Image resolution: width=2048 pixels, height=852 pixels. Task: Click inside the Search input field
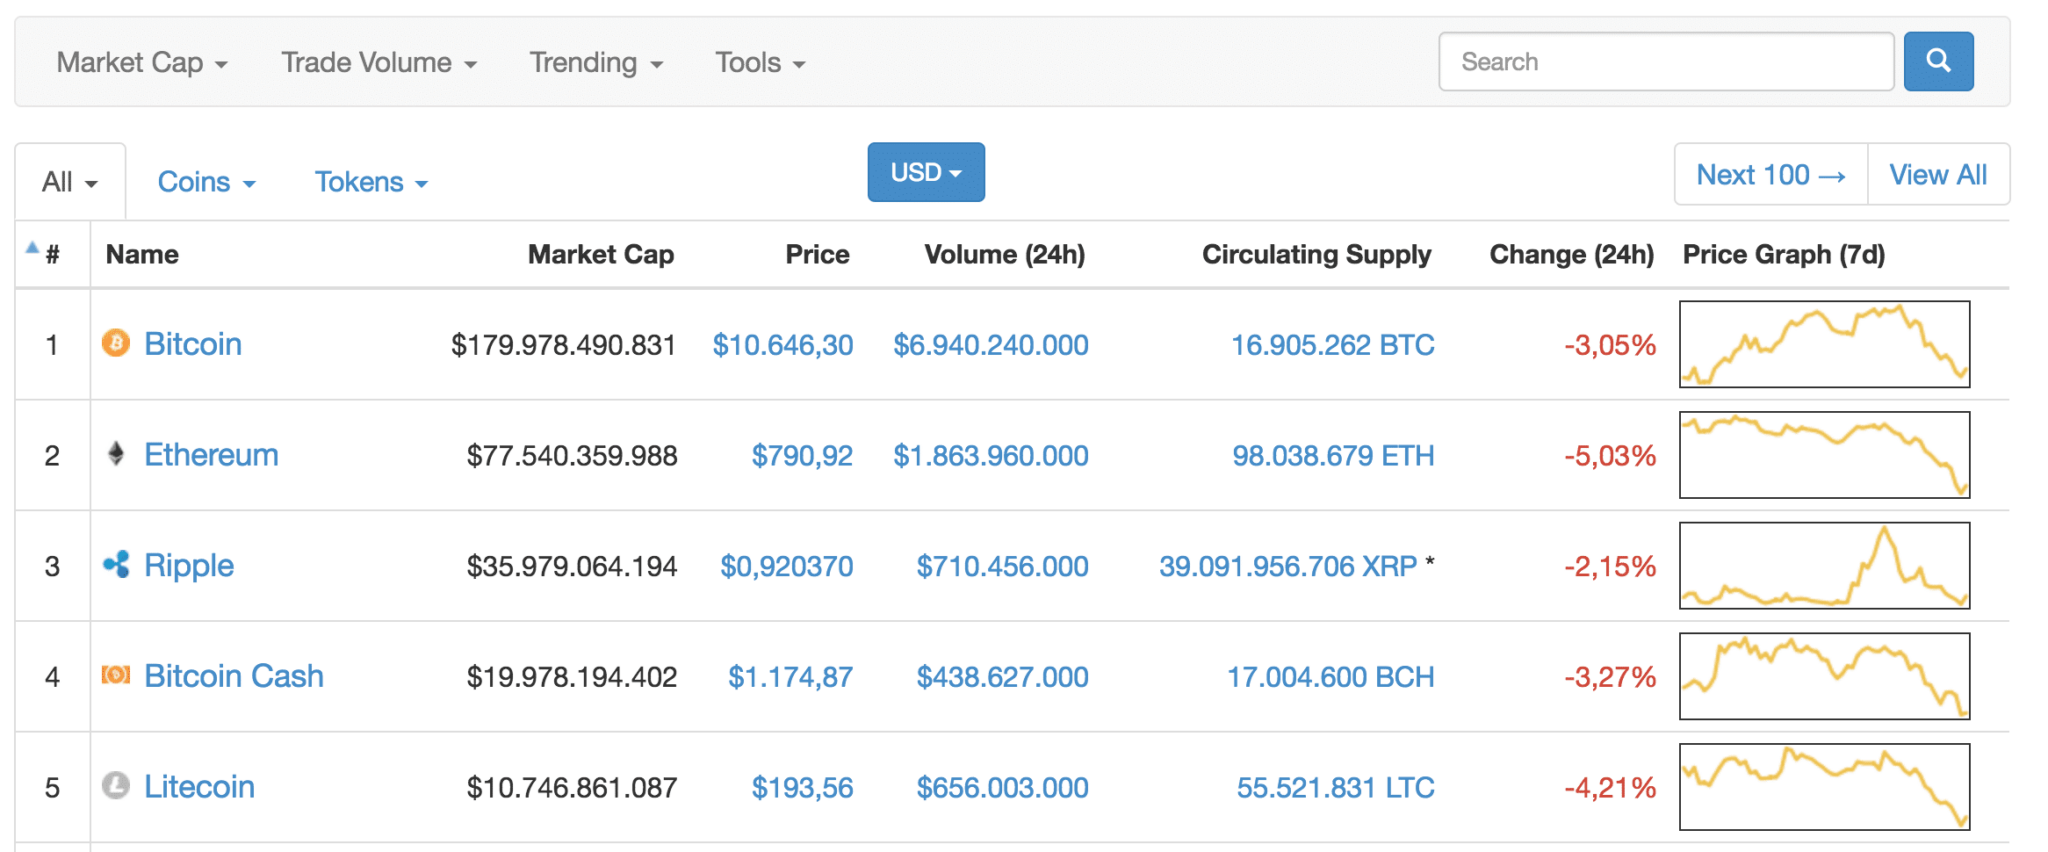click(1666, 62)
